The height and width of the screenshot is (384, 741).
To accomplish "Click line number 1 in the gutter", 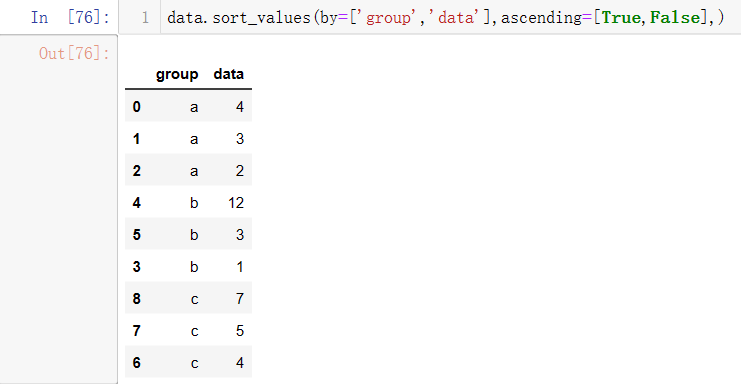I will pyautogui.click(x=145, y=18).
